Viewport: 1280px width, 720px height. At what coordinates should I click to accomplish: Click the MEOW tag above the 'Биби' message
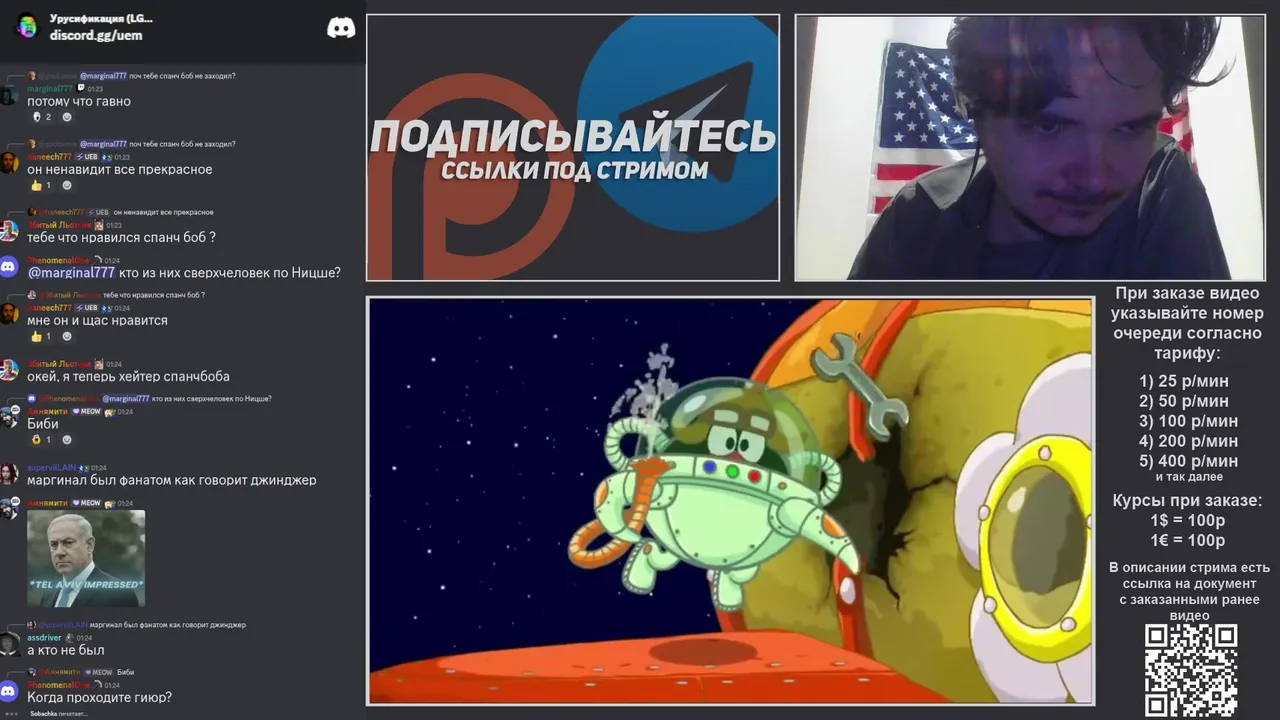pyautogui.click(x=85, y=411)
